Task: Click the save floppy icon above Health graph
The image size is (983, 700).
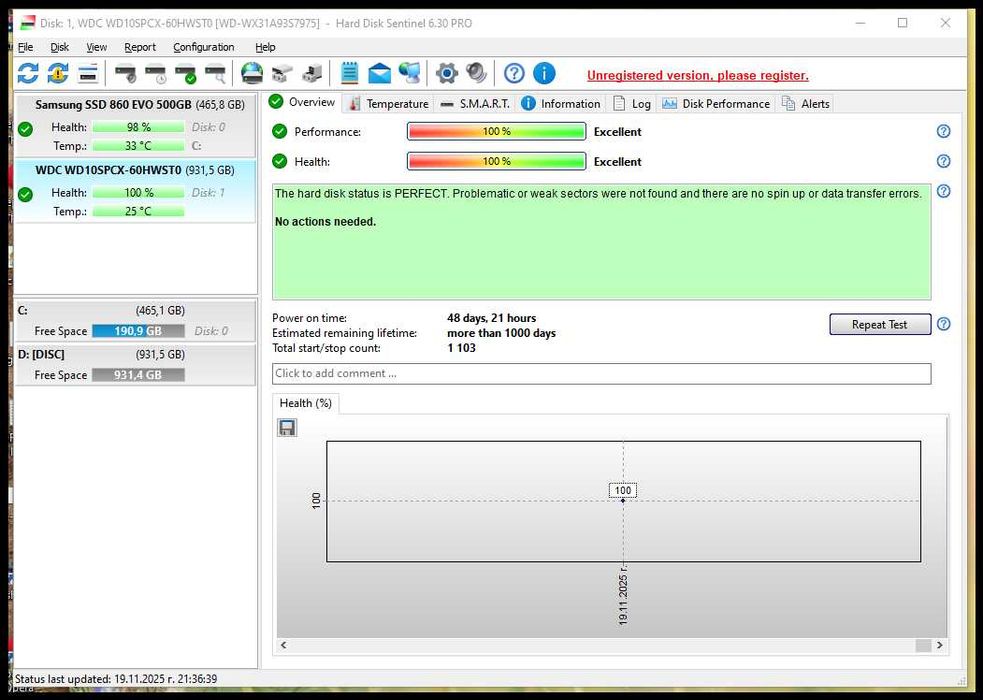Action: (287, 428)
